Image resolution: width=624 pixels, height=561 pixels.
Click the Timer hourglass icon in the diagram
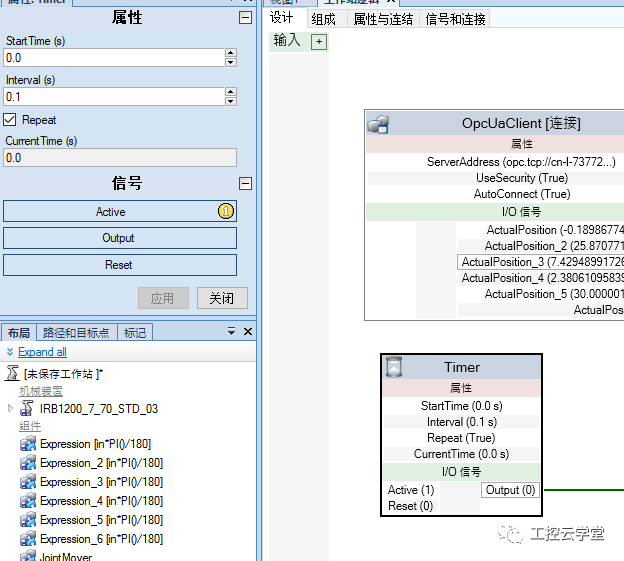click(x=394, y=367)
